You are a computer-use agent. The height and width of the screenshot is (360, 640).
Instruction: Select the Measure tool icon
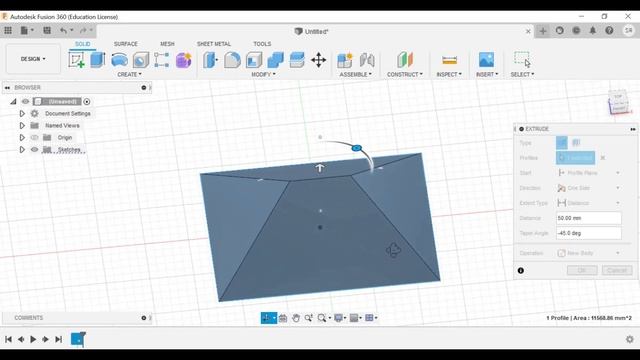[x=449, y=60]
